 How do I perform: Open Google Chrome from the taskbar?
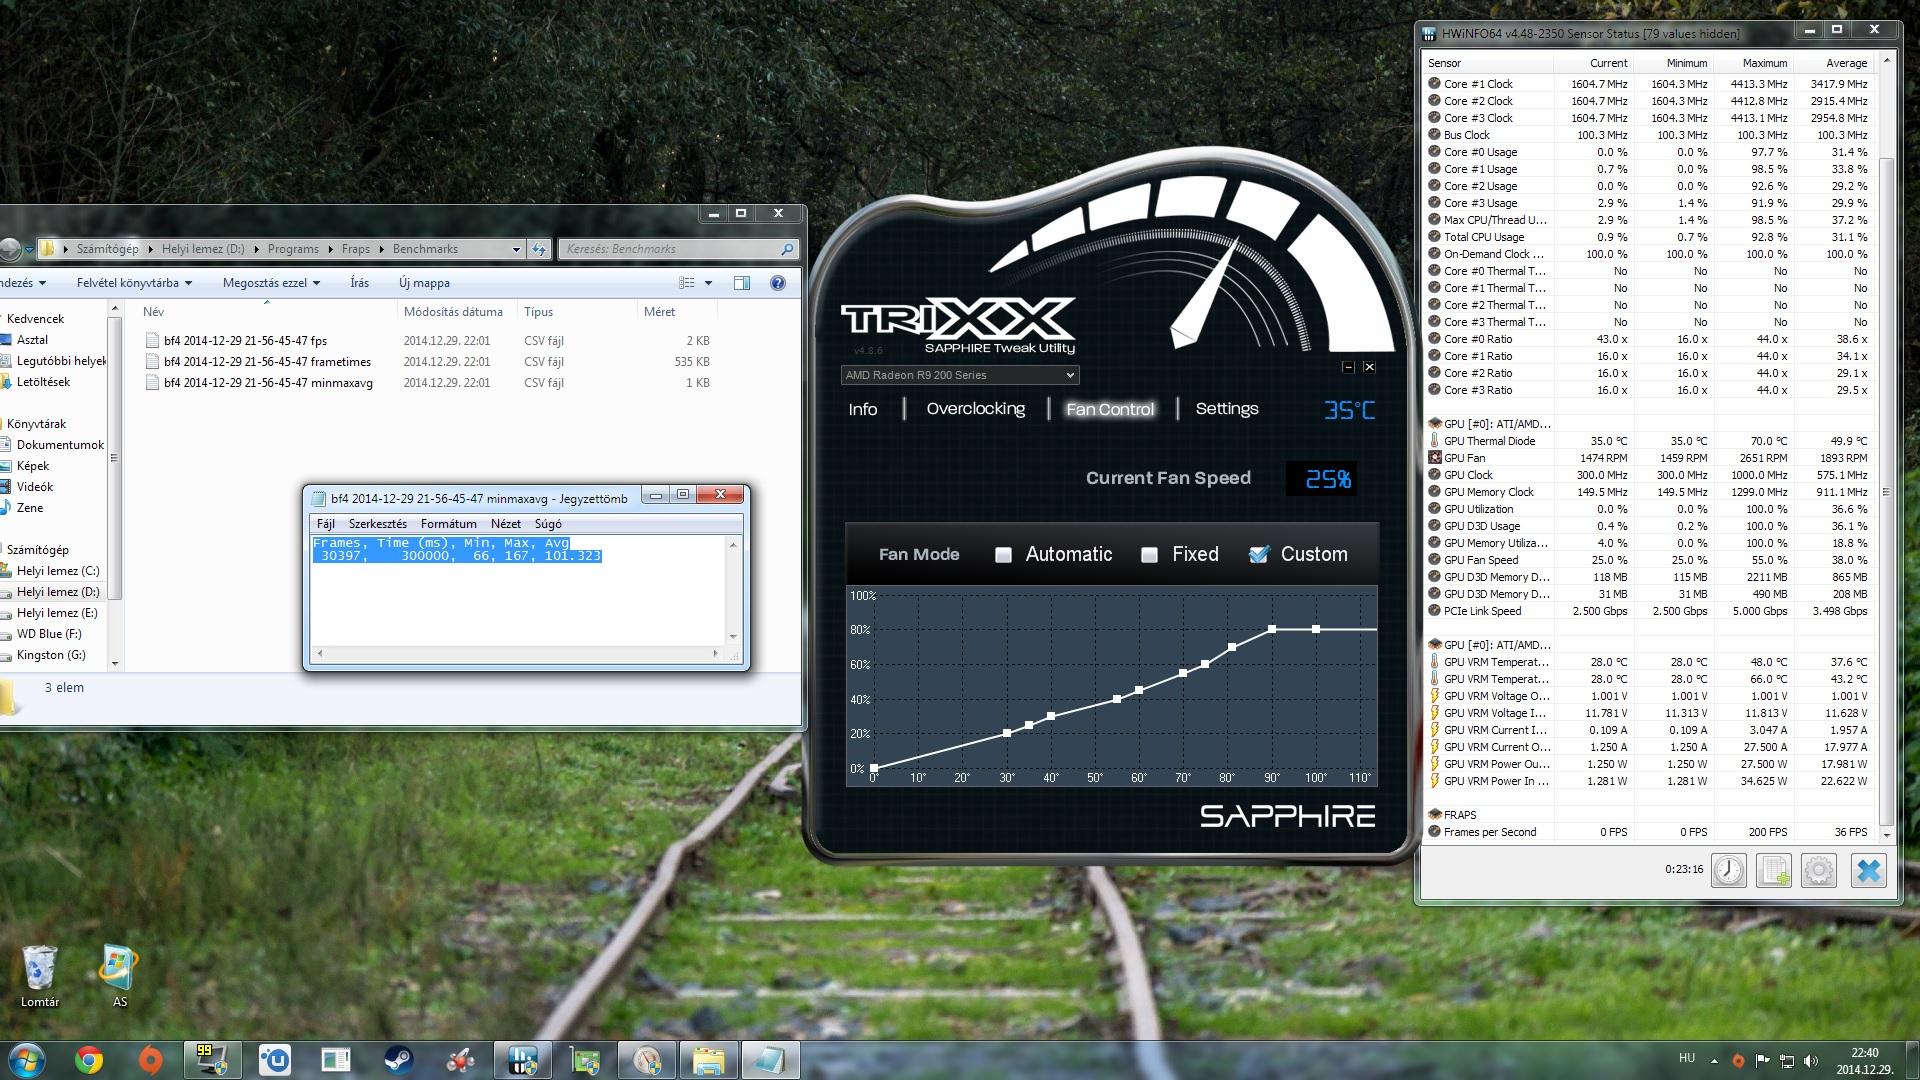tap(89, 1059)
